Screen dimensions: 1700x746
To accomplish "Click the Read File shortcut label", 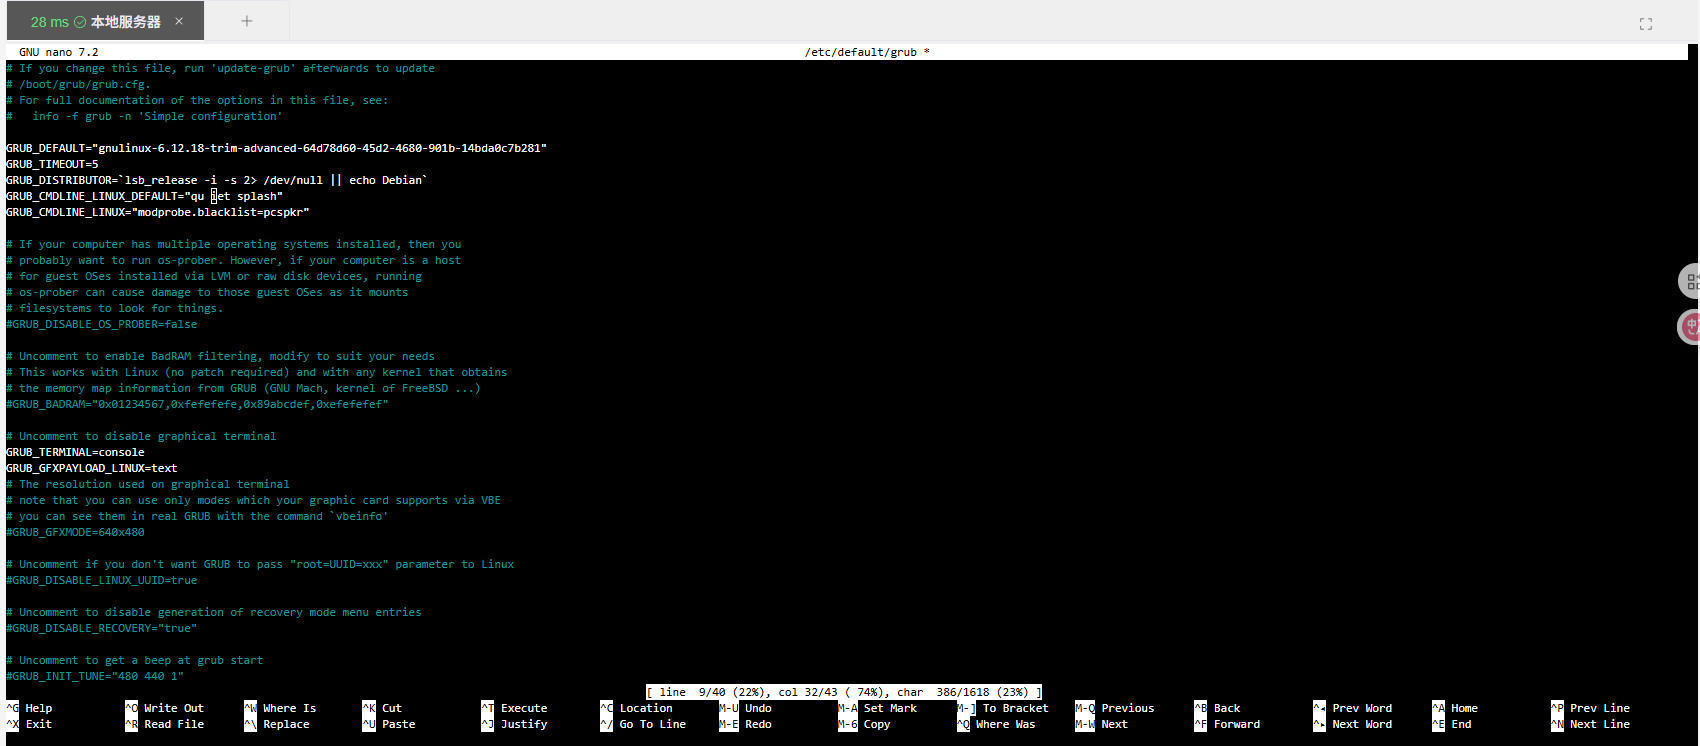I will point(174,724).
